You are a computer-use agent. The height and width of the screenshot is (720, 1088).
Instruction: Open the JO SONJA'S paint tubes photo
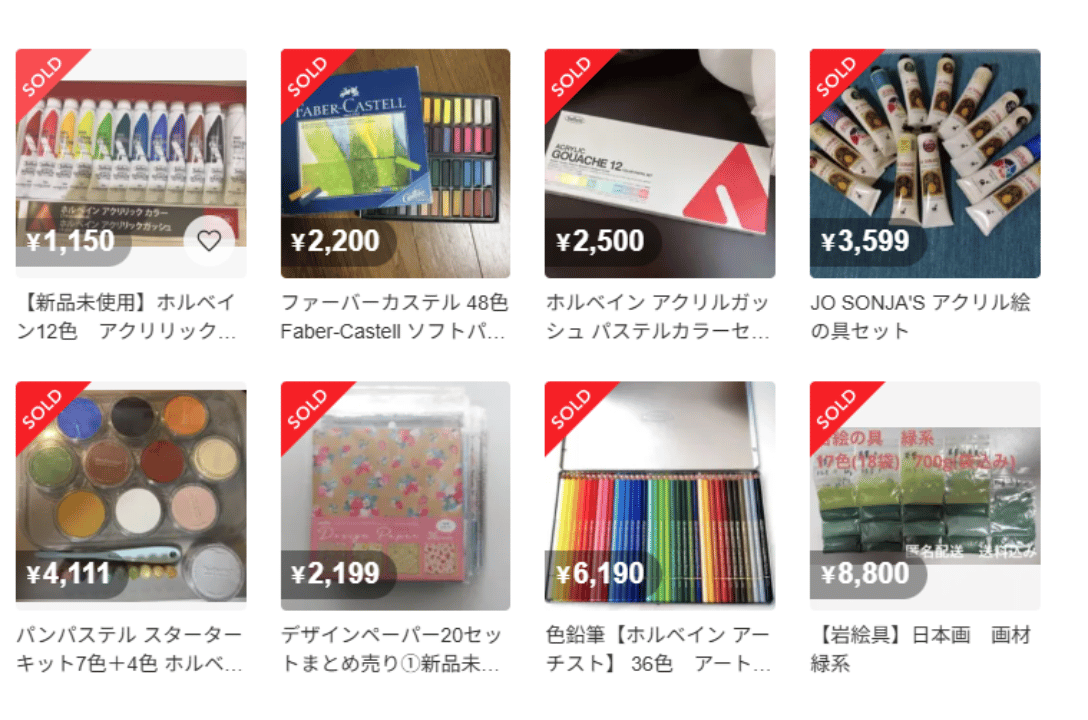coord(925,163)
